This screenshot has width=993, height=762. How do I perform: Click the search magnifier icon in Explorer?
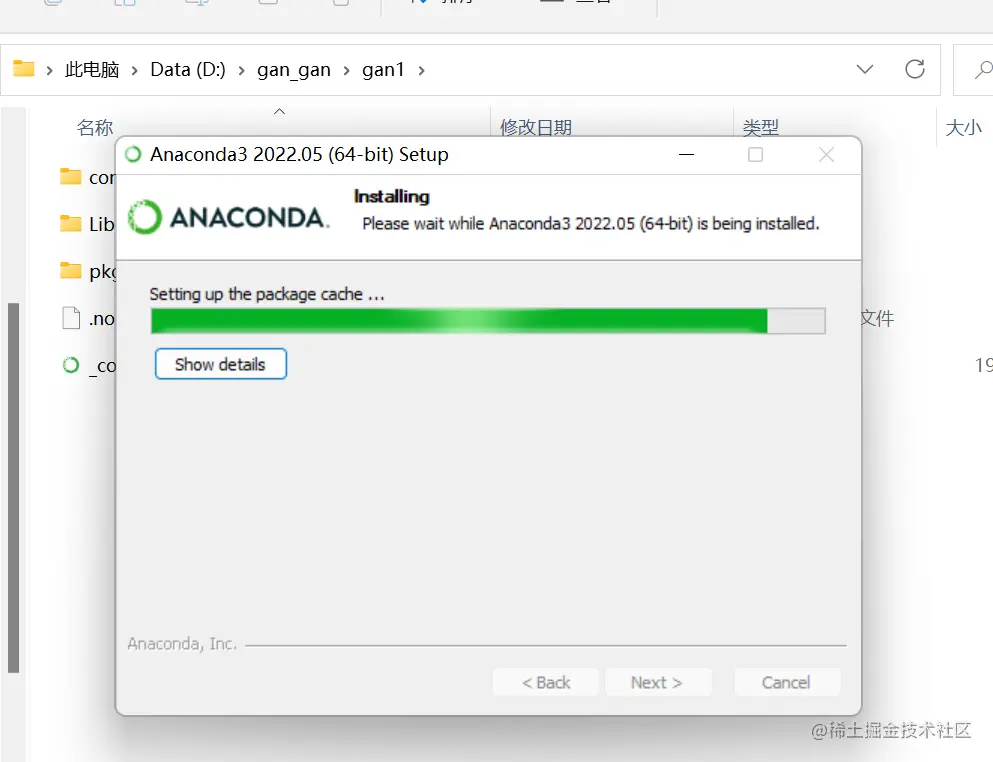(983, 69)
